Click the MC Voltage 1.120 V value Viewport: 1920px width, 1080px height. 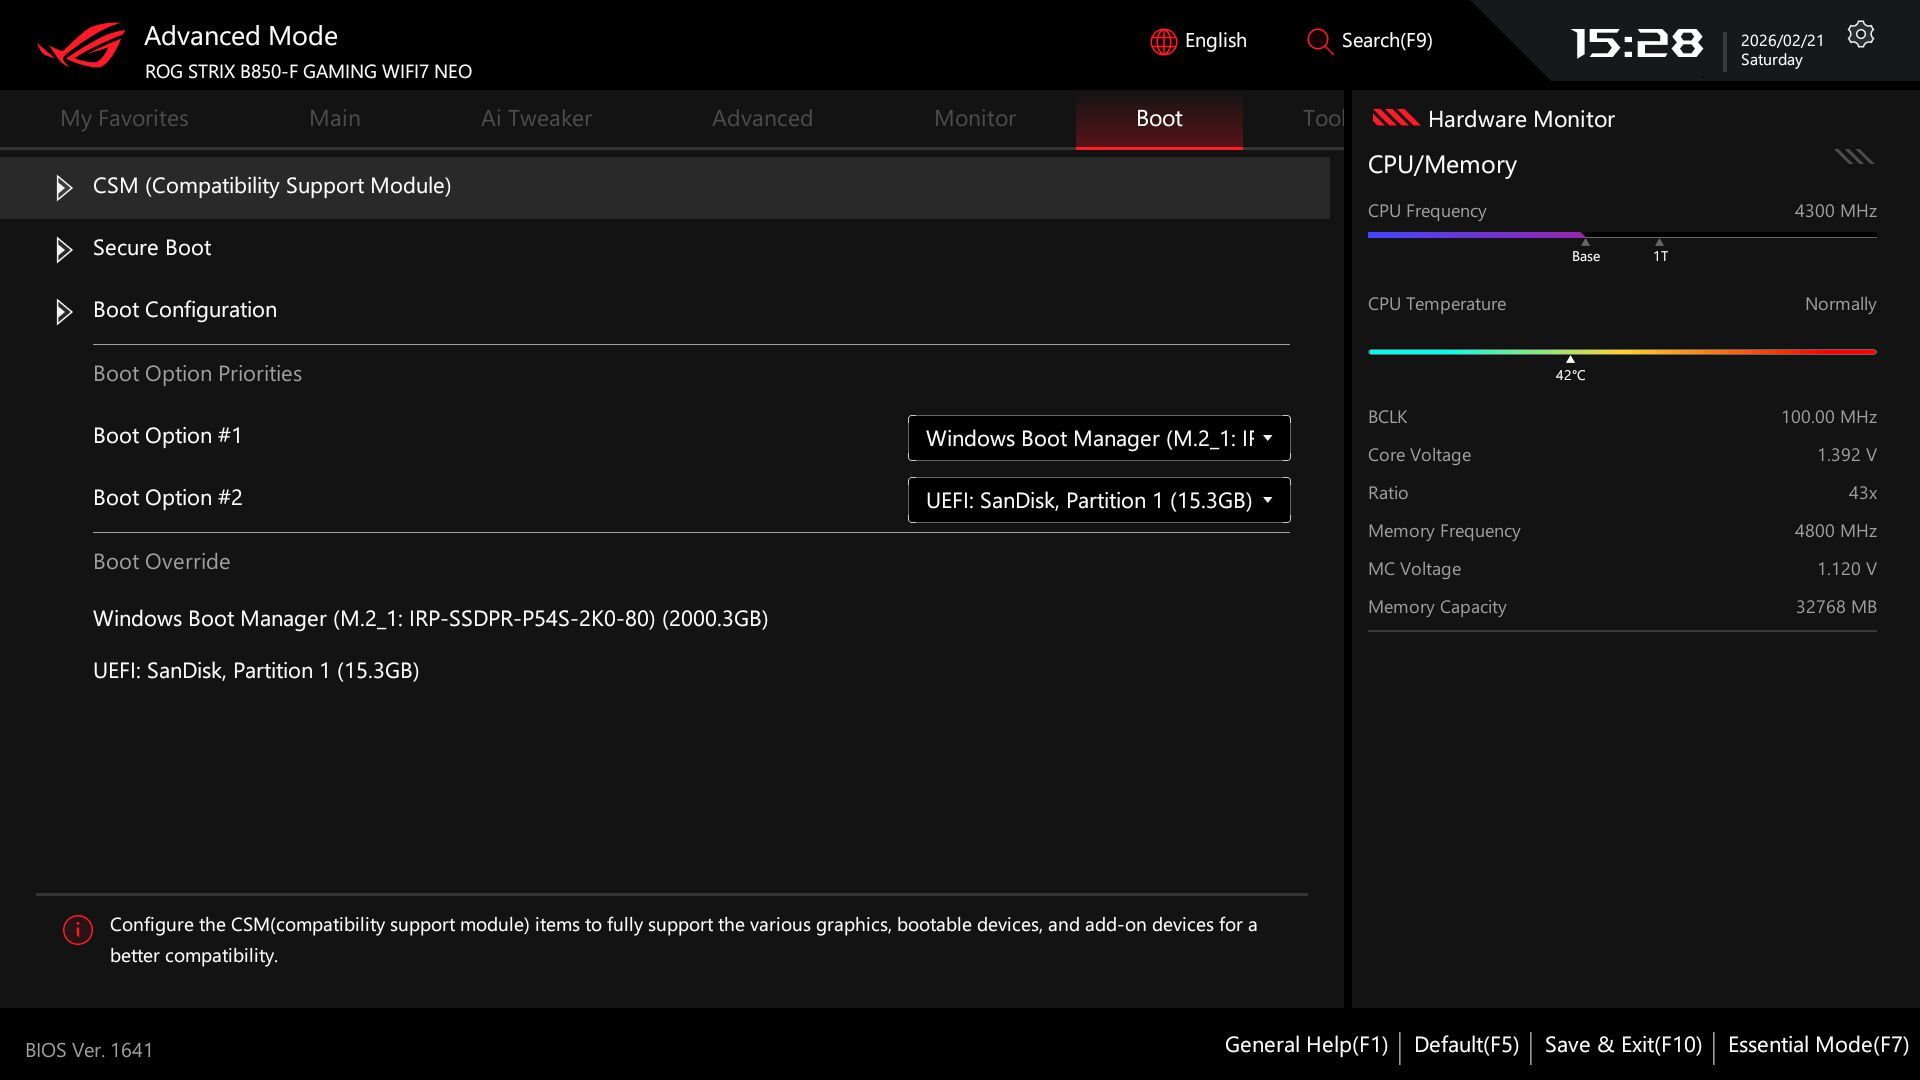pyautogui.click(x=1846, y=569)
